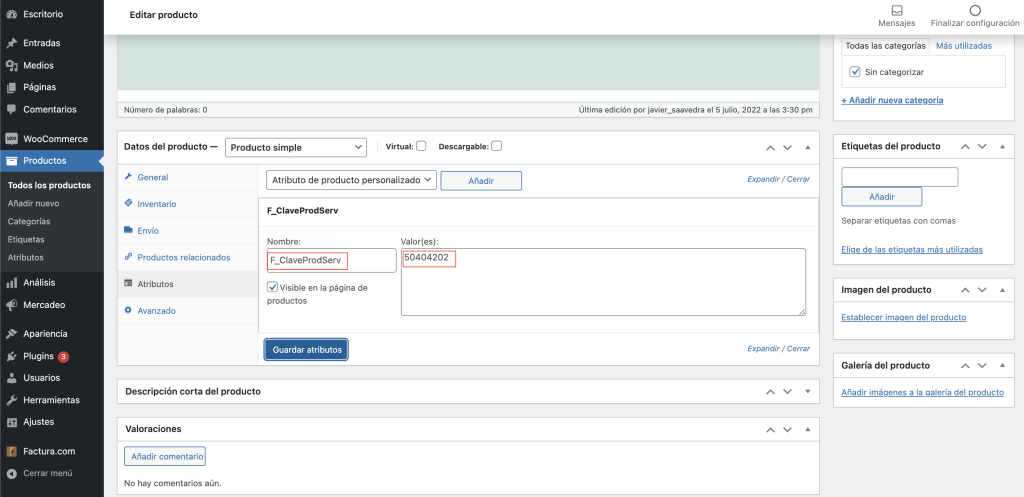The width and height of the screenshot is (1024, 497).
Task: Click Elige de las etiquetas más utilizadas
Action: 912,249
